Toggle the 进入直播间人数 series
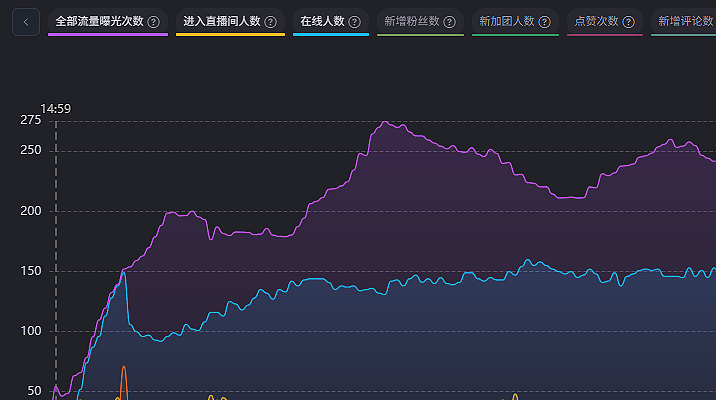Screen dimensions: 716x400 coord(221,21)
